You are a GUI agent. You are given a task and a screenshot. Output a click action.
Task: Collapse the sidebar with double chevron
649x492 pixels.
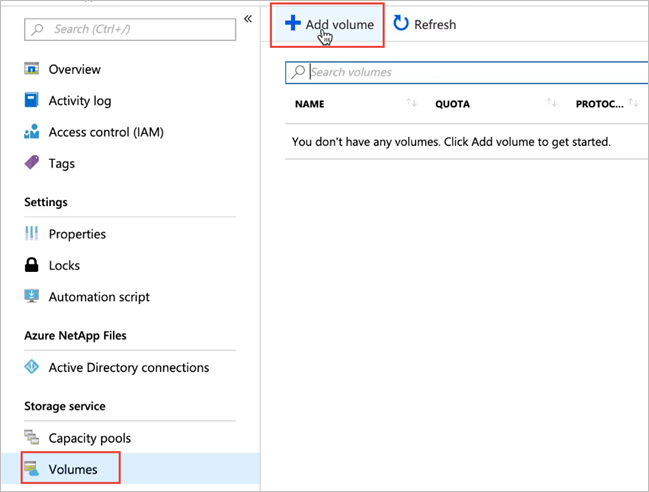click(248, 19)
